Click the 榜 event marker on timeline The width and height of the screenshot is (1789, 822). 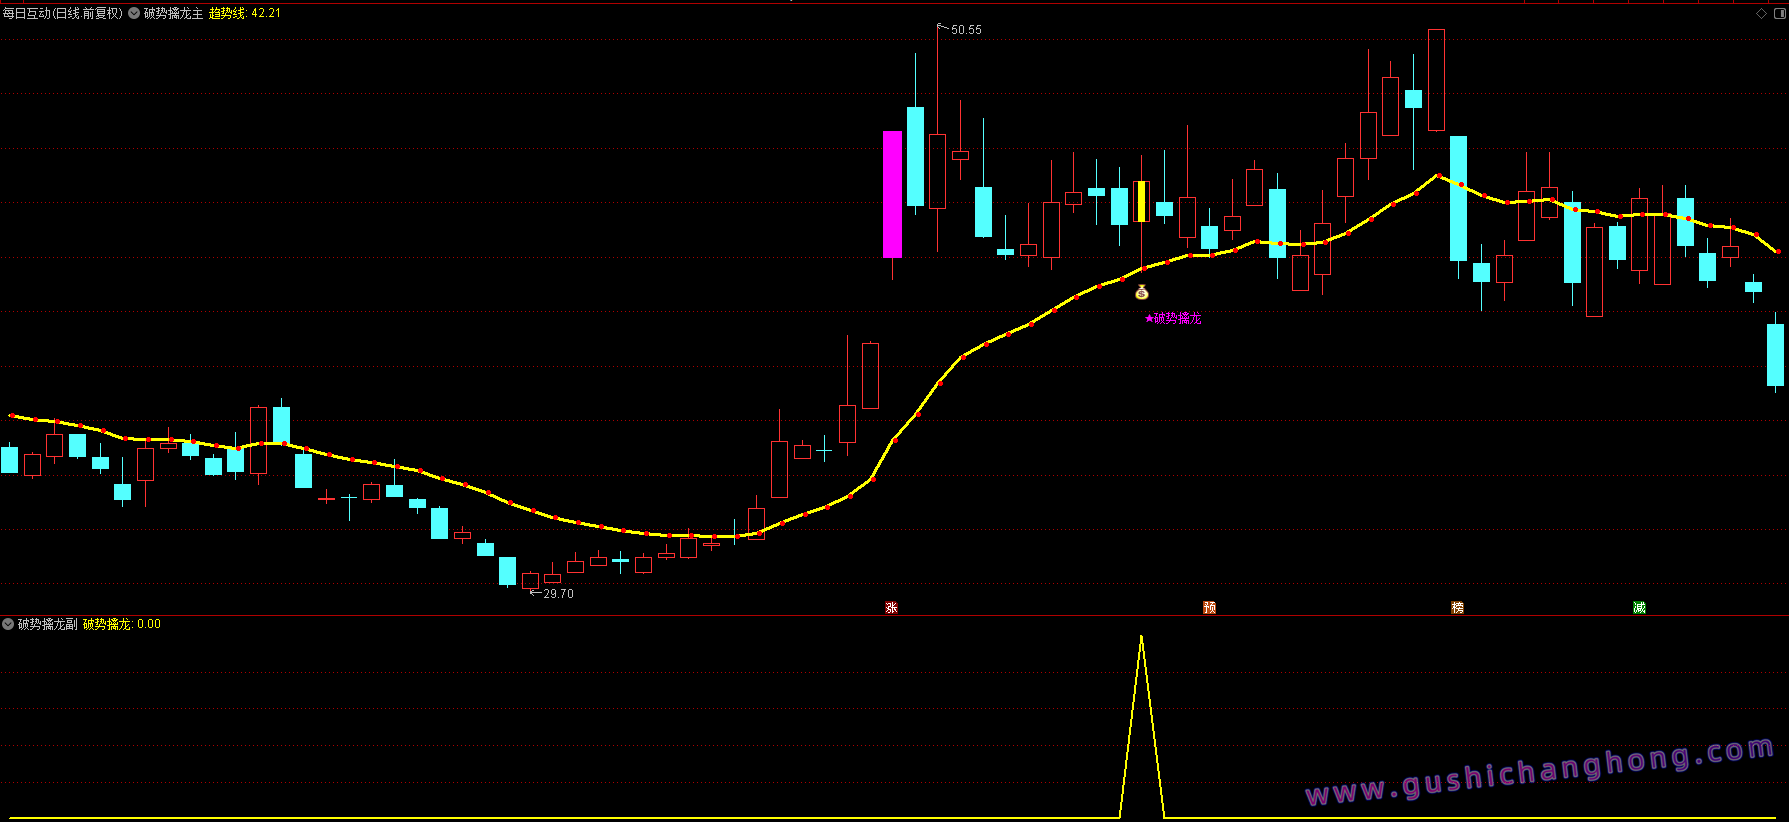(x=1457, y=608)
